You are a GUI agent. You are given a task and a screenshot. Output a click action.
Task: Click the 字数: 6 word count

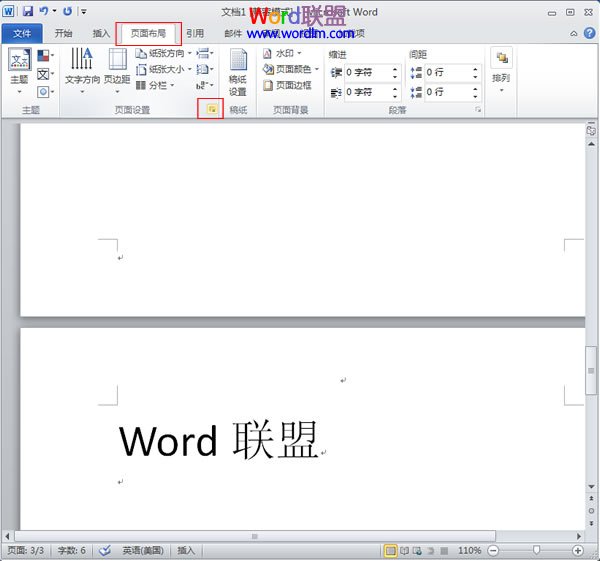point(72,551)
